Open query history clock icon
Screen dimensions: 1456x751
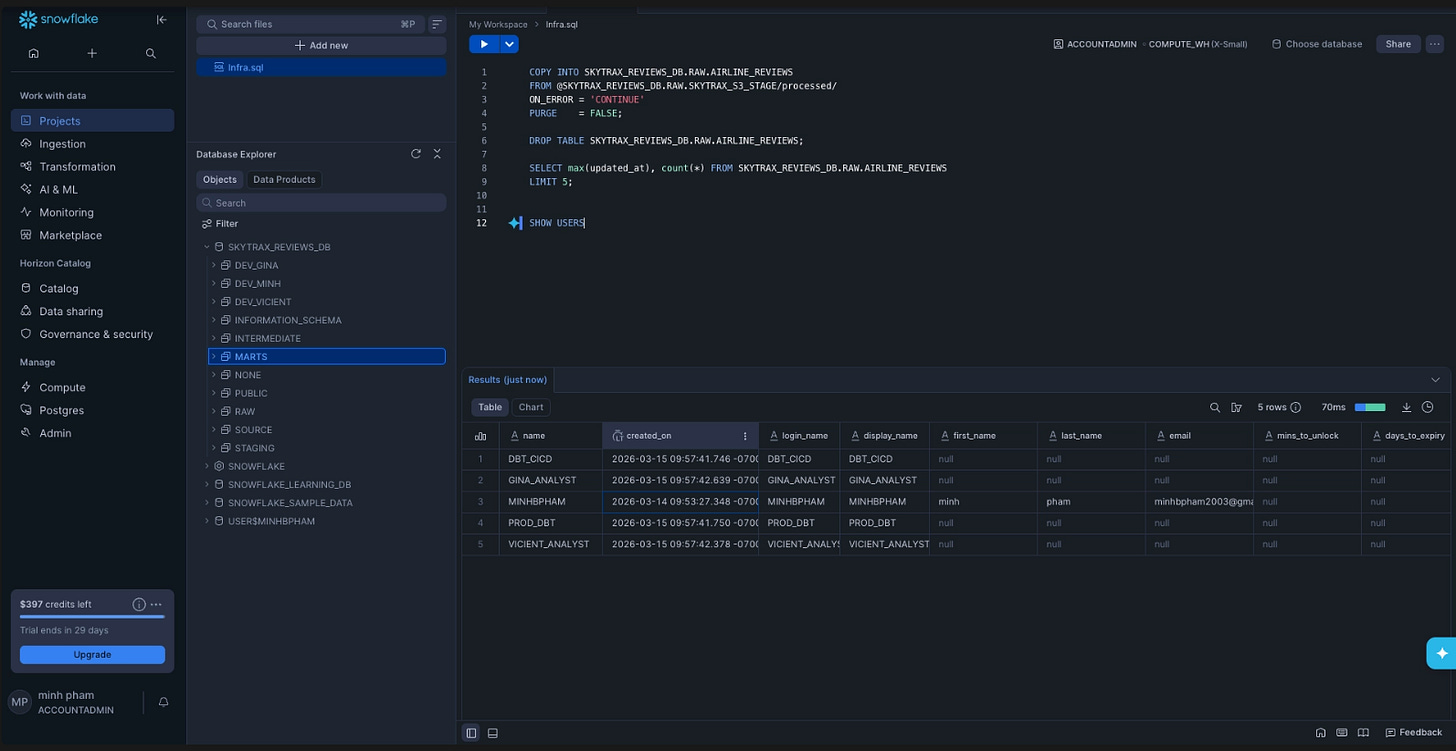(x=1428, y=407)
